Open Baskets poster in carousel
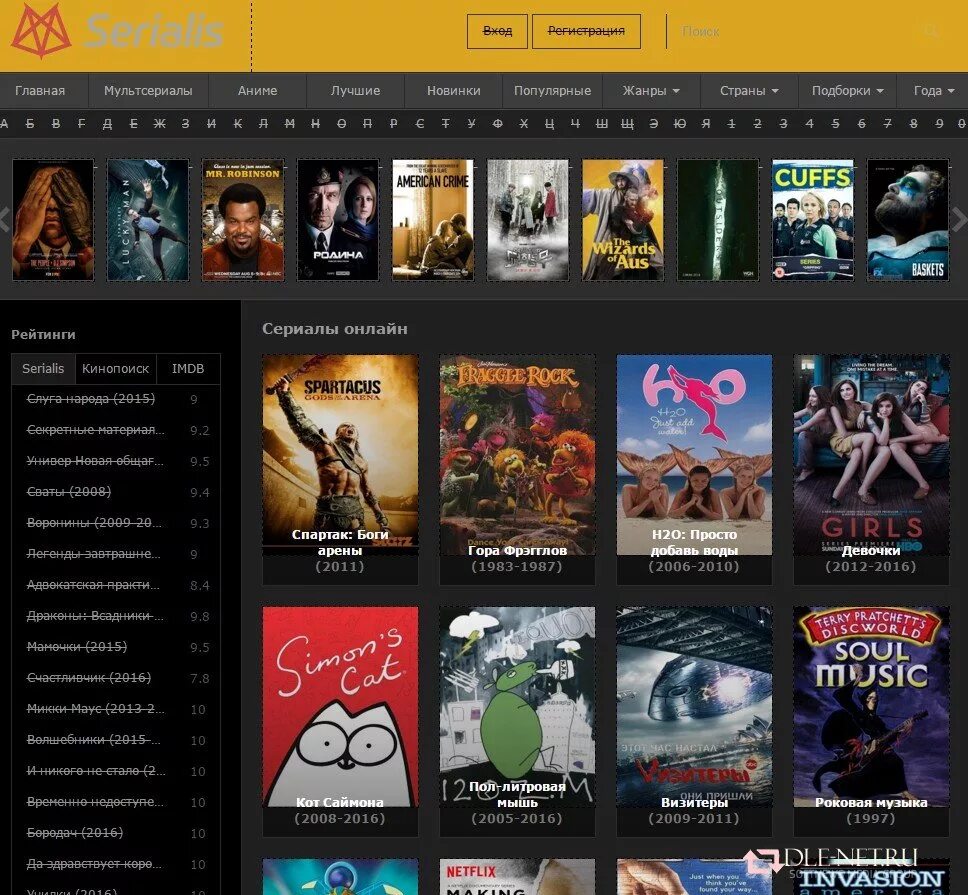This screenshot has height=895, width=968. pos(909,220)
